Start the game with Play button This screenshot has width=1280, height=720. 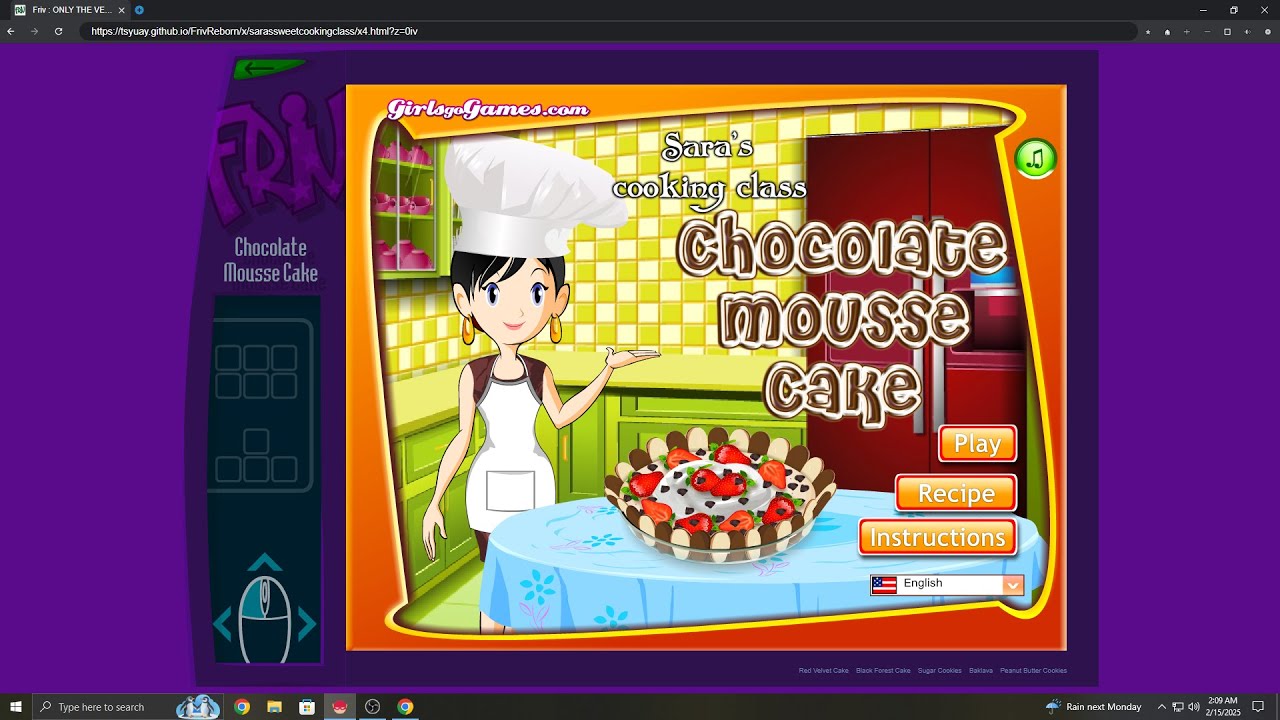[x=977, y=444]
